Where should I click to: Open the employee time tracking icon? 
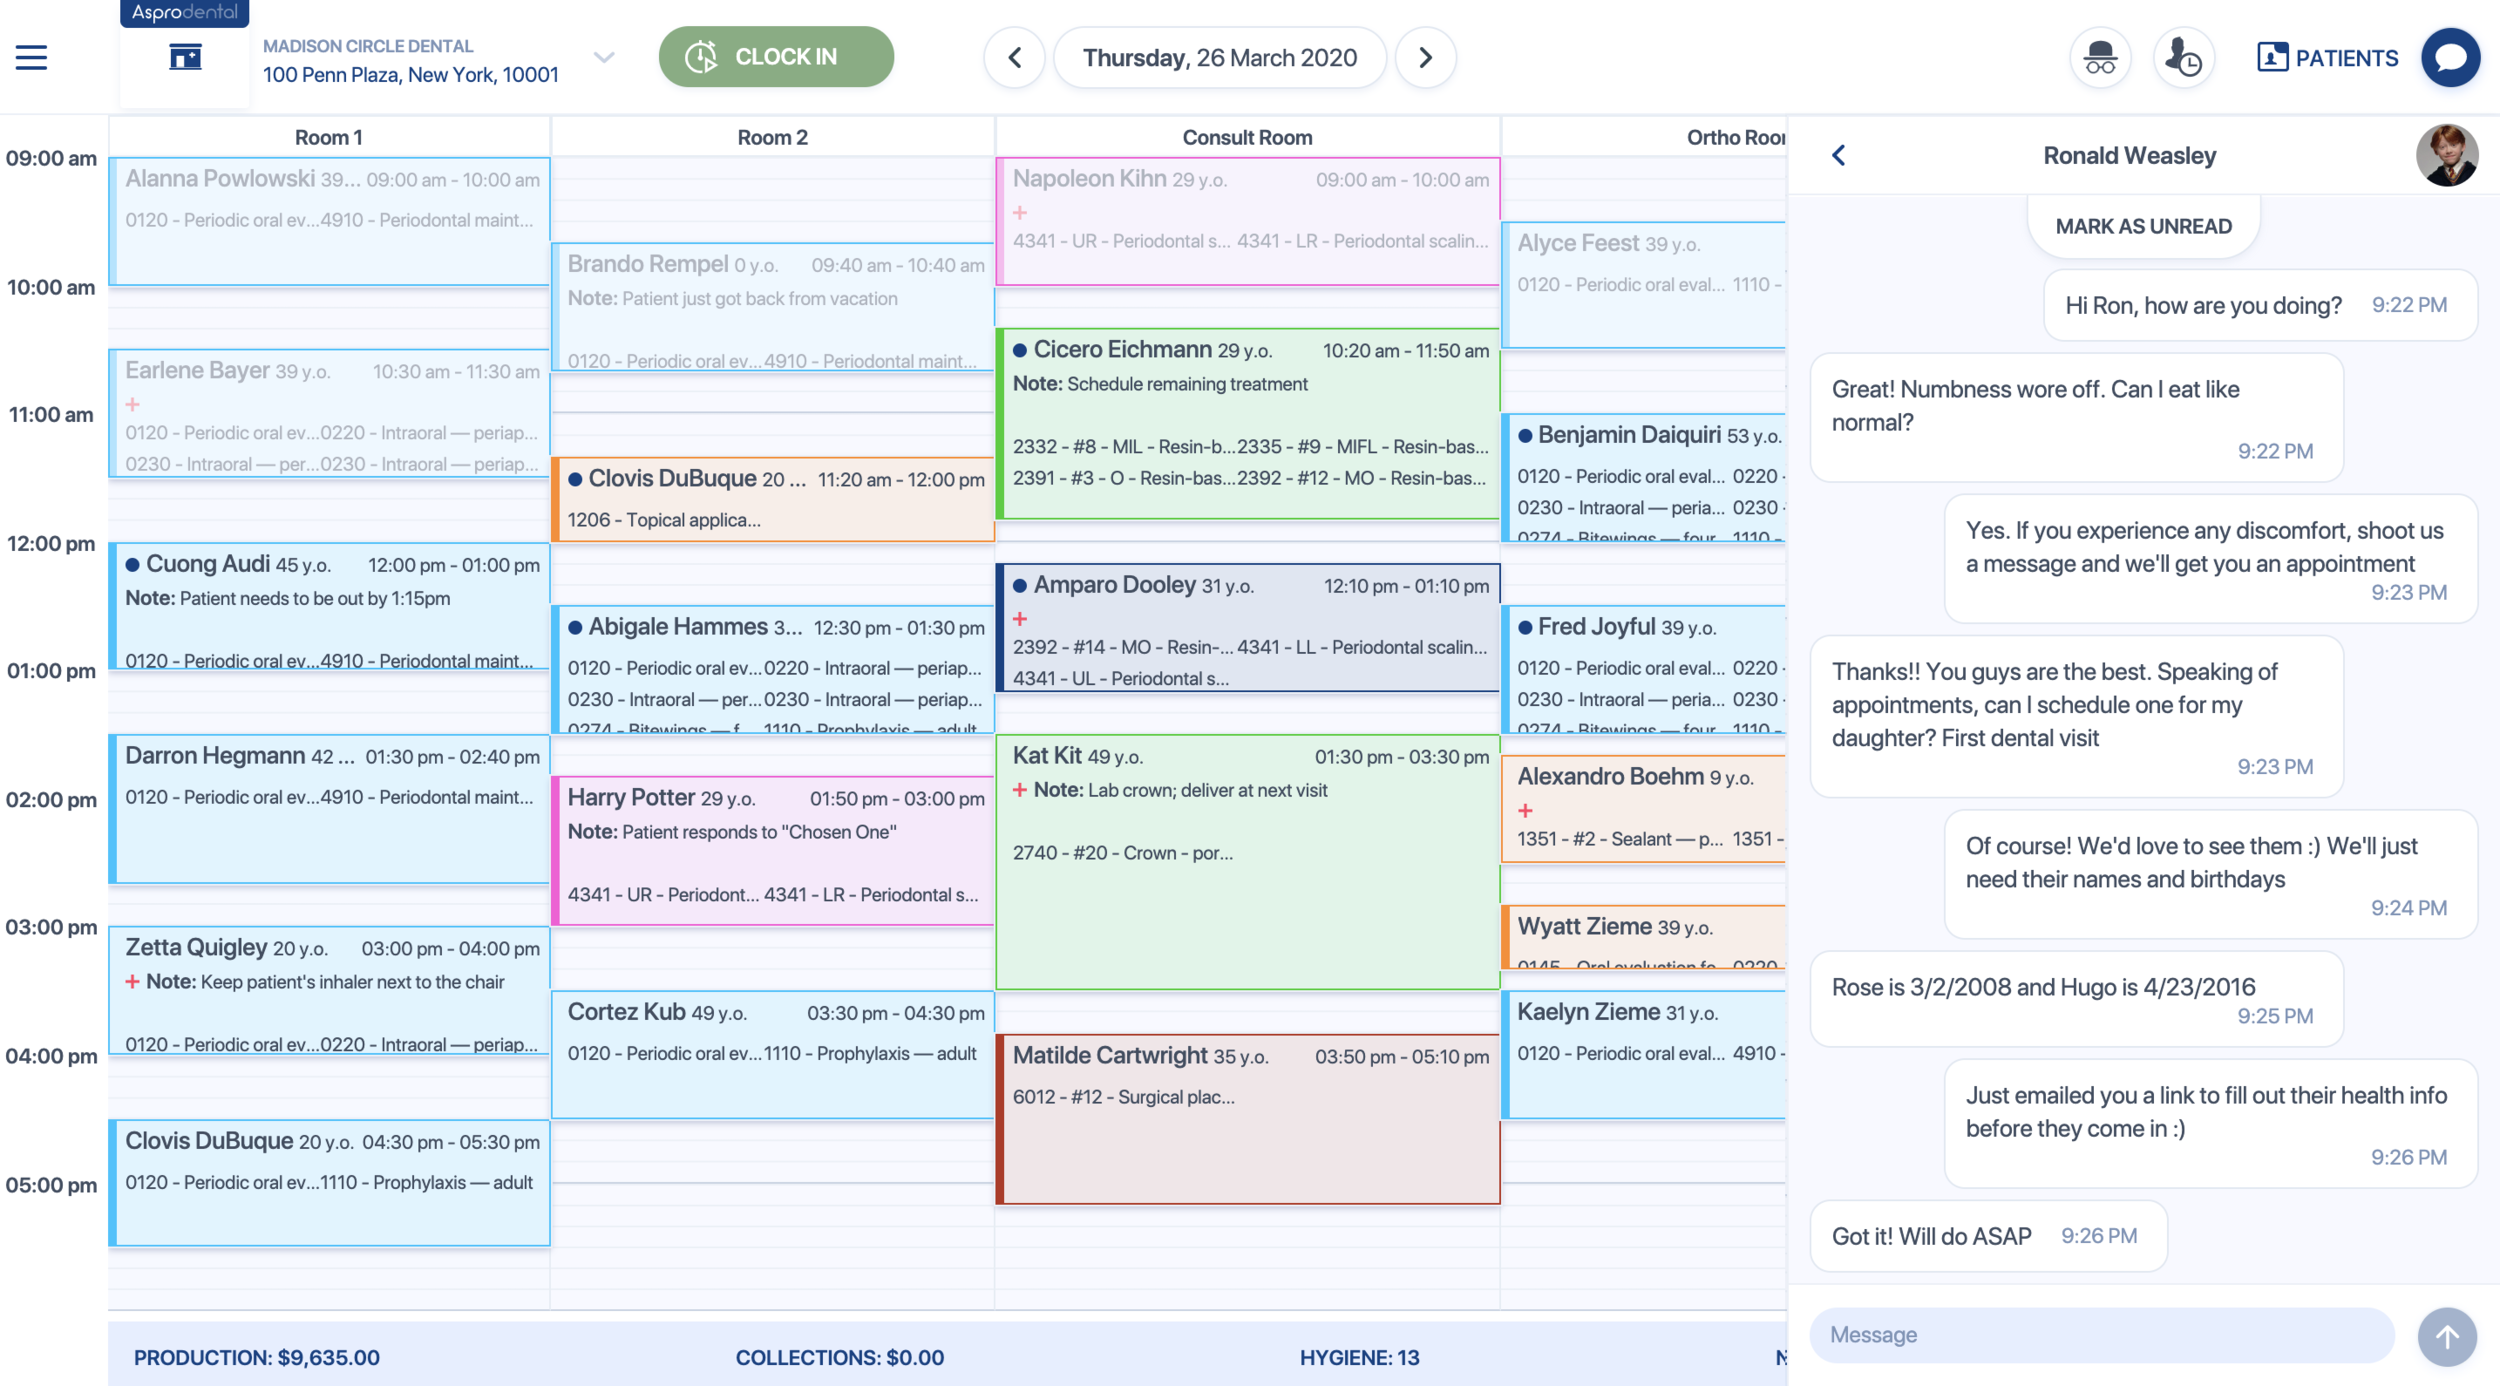click(x=2184, y=57)
